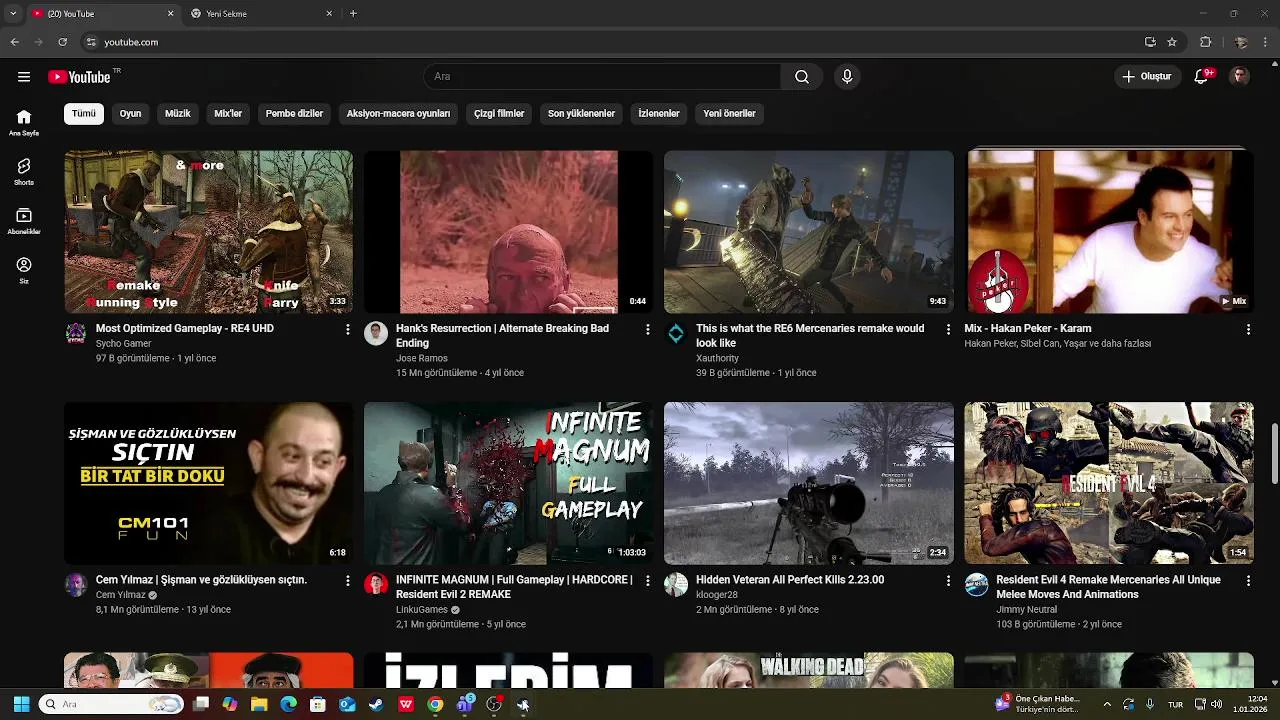Select the Yeni öneriler chip
1280x720 pixels.
[729, 114]
